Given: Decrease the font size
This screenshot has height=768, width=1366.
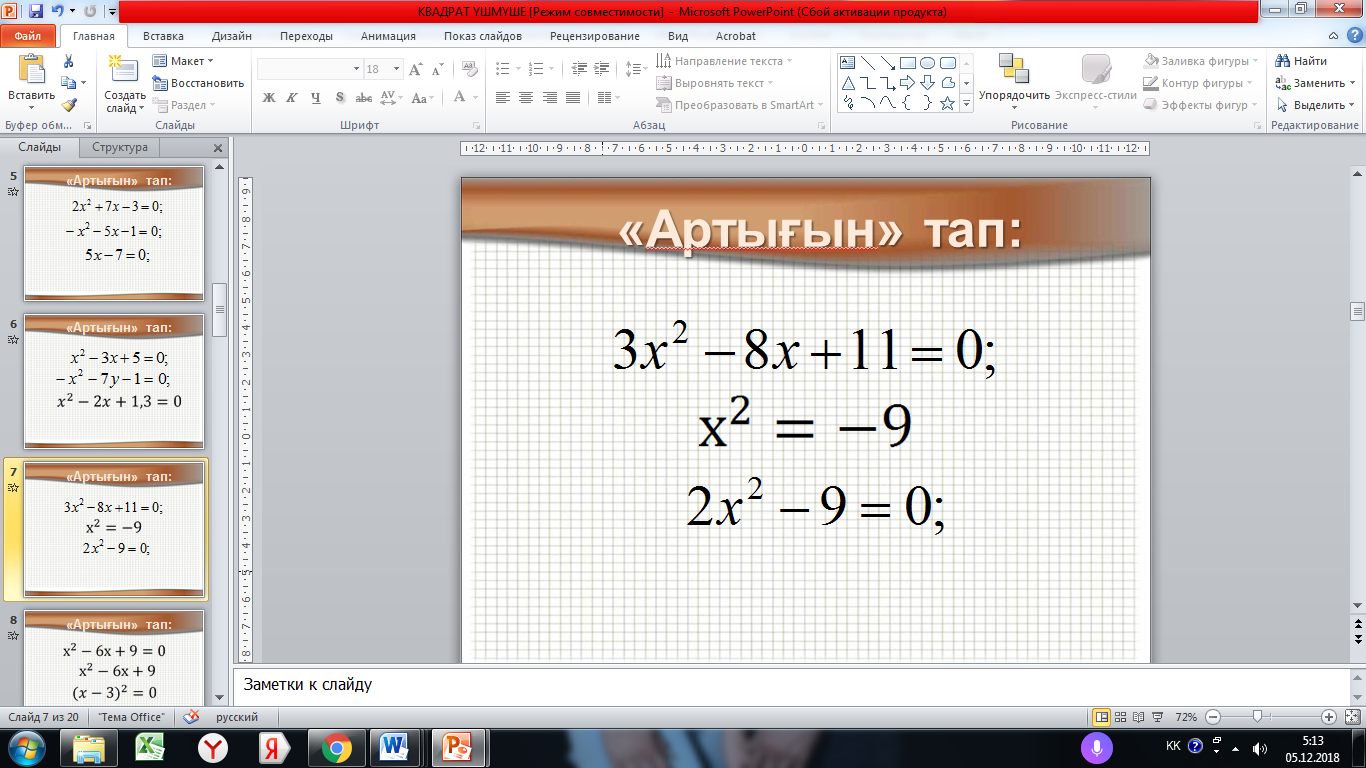Looking at the screenshot, I should coord(438,69).
